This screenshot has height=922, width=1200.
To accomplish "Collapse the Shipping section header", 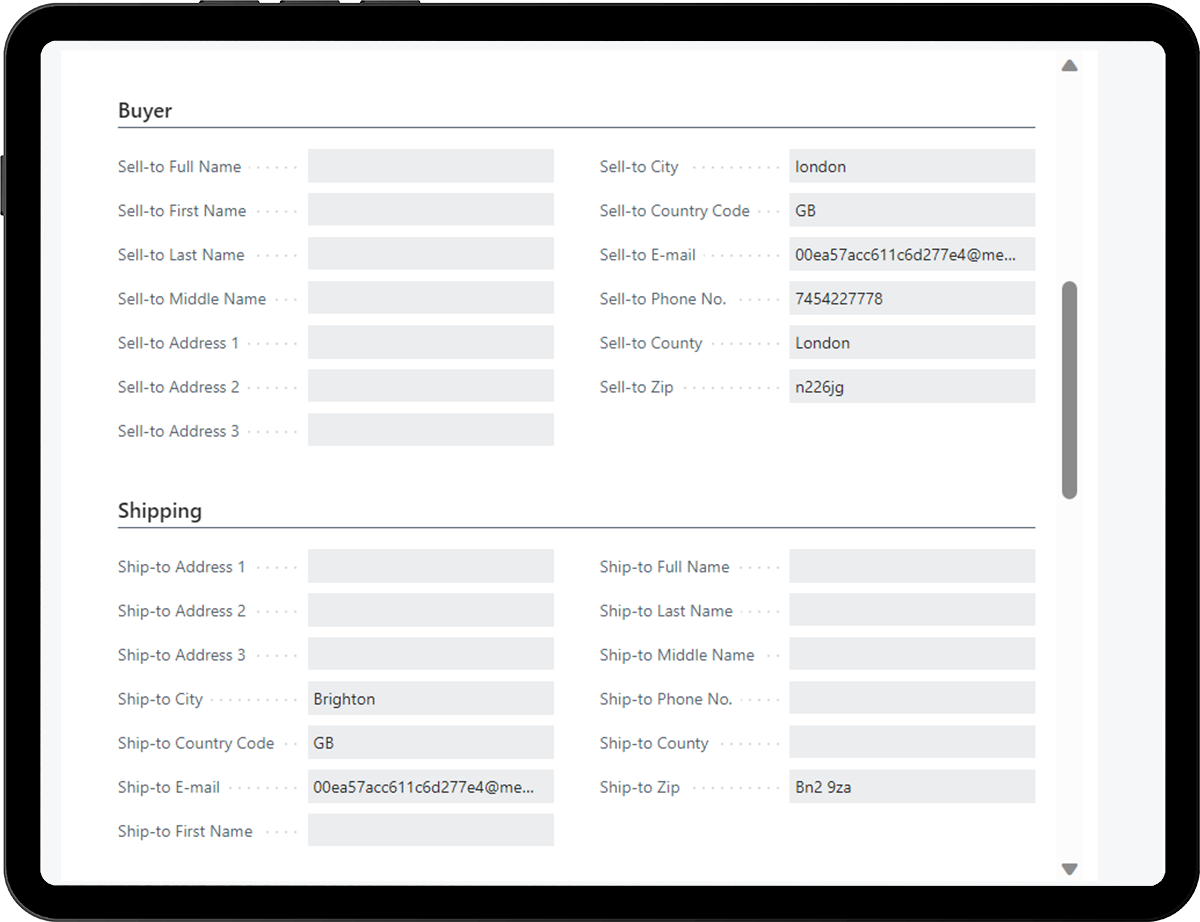I will 160,511.
